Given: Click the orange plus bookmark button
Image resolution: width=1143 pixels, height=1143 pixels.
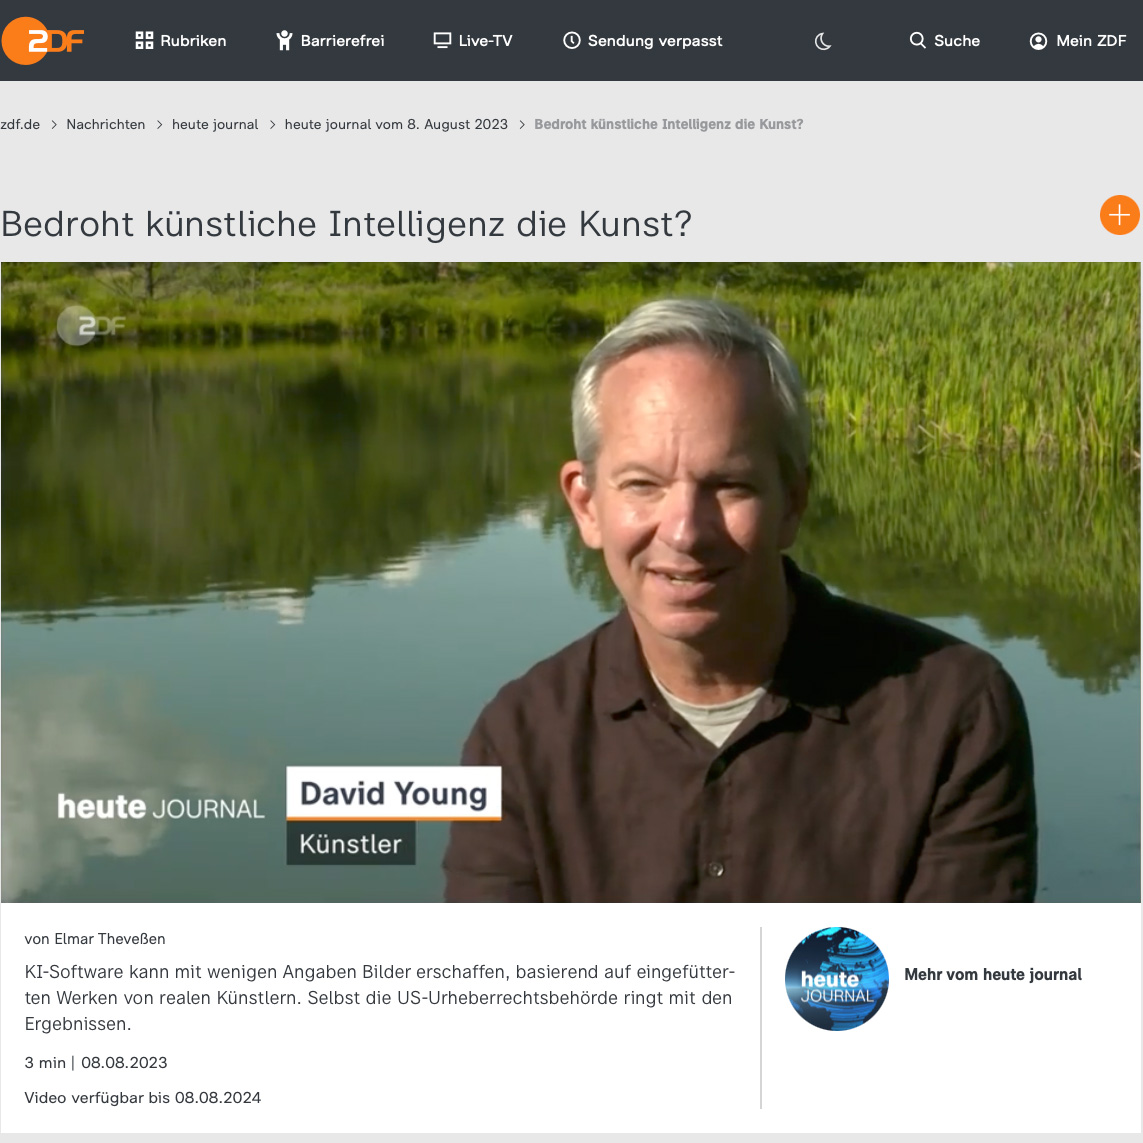Looking at the screenshot, I should (x=1119, y=215).
